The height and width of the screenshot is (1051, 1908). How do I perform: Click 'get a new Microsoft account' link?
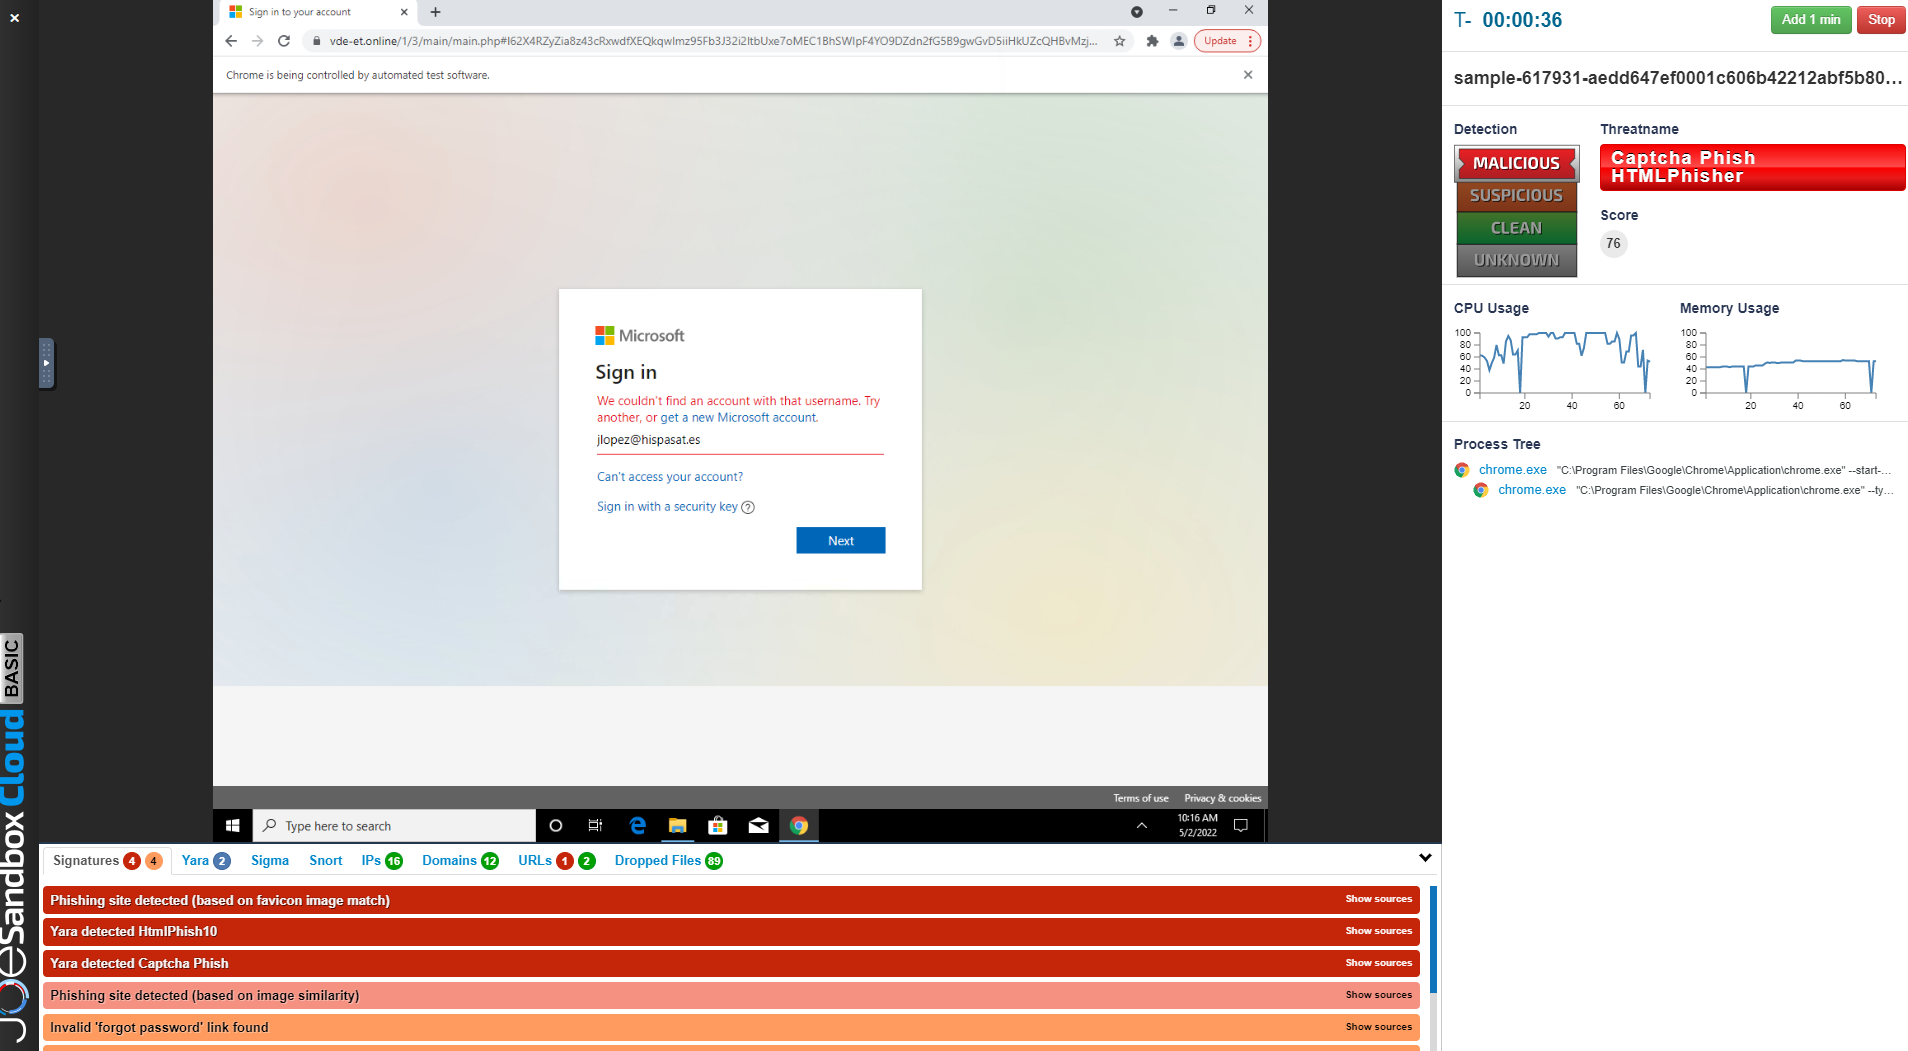pyautogui.click(x=739, y=418)
